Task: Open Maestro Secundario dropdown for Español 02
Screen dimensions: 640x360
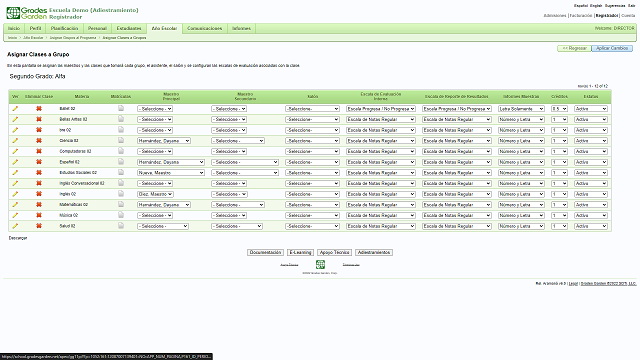Action: pos(245,162)
